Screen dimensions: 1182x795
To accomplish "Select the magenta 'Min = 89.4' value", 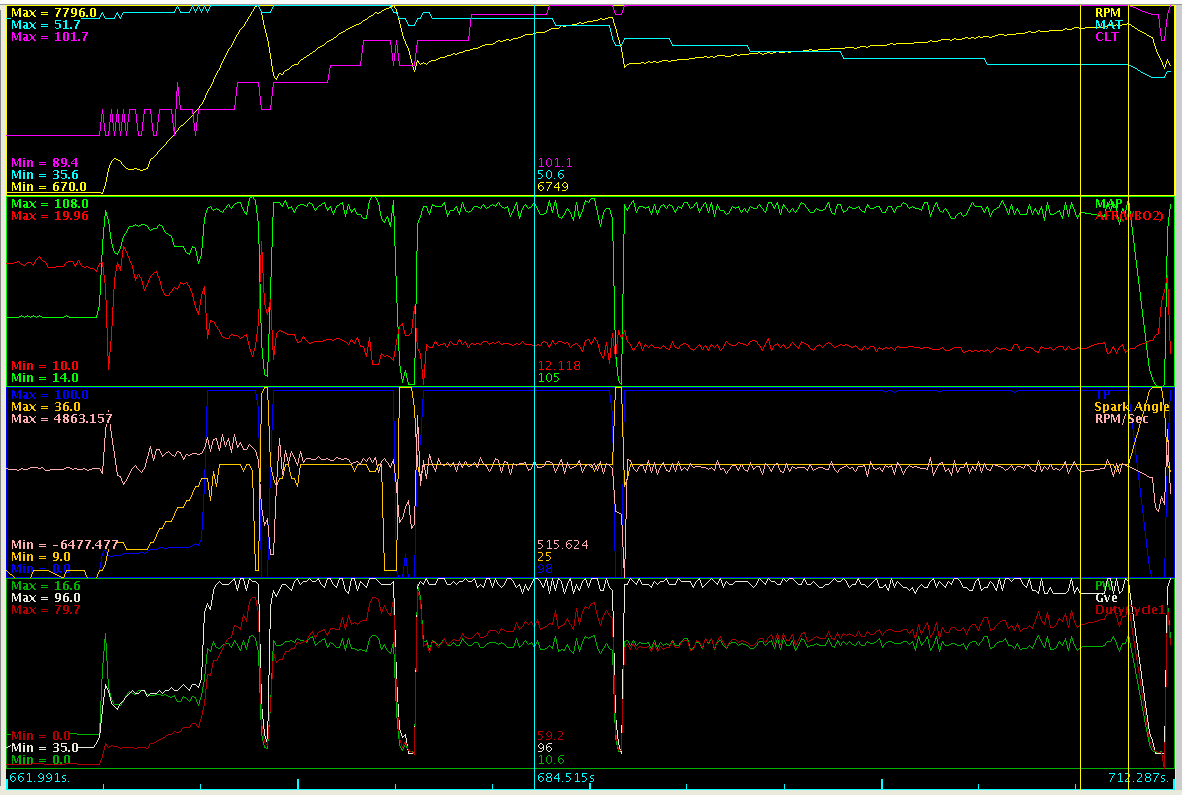I will pyautogui.click(x=44, y=163).
